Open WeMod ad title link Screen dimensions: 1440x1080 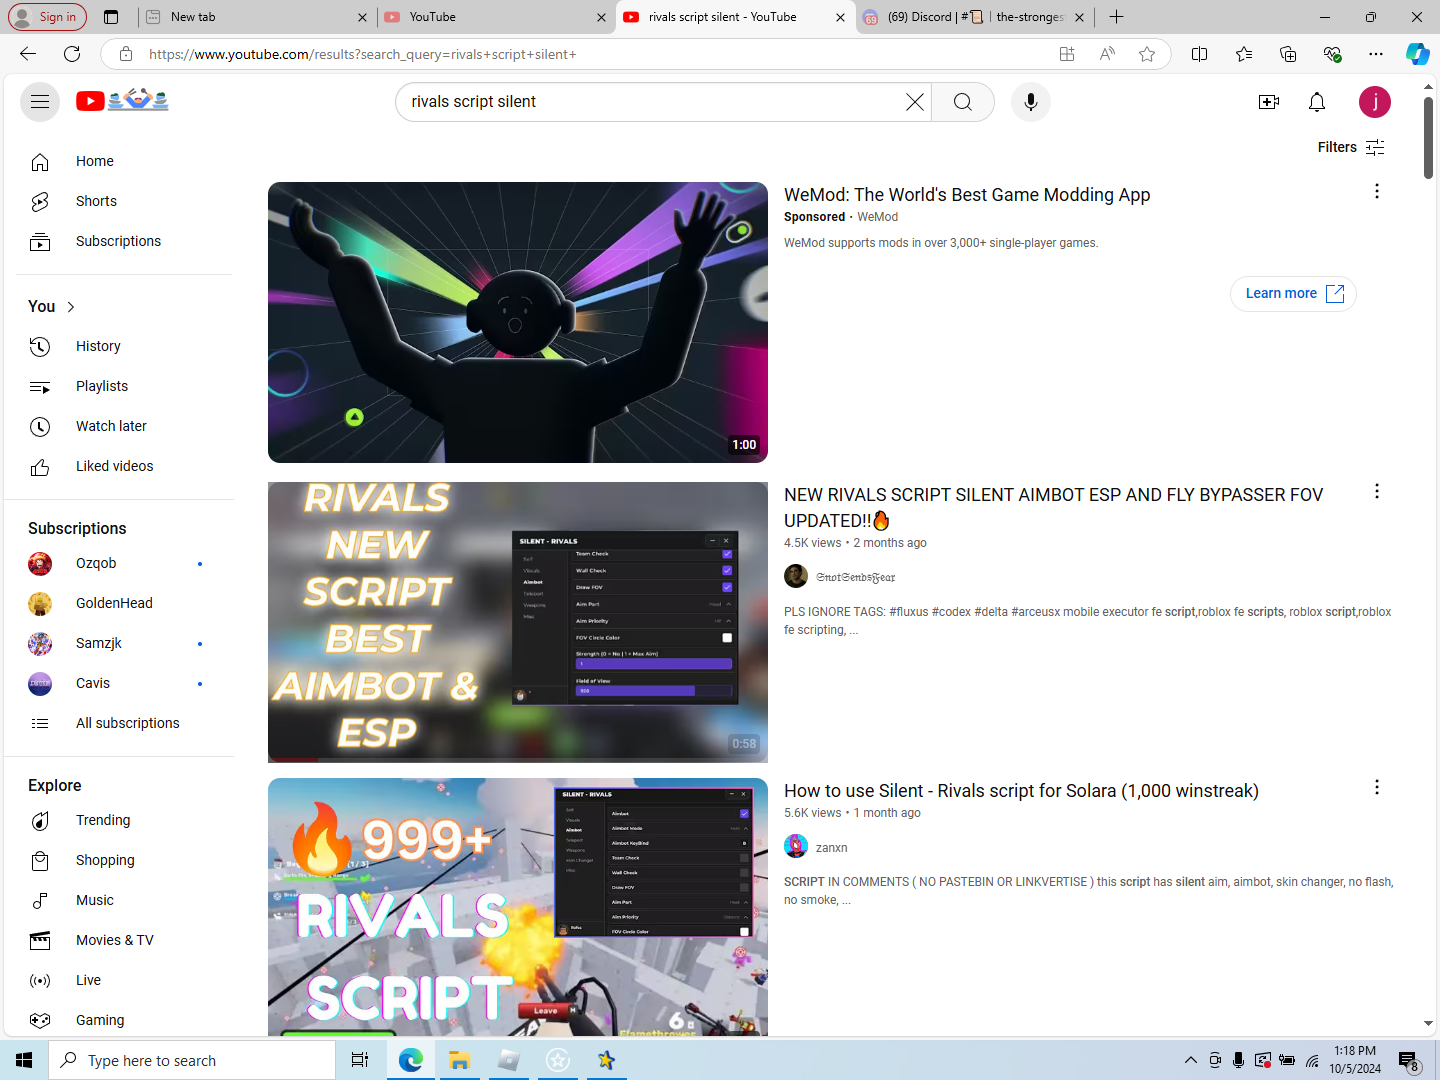tap(967, 195)
